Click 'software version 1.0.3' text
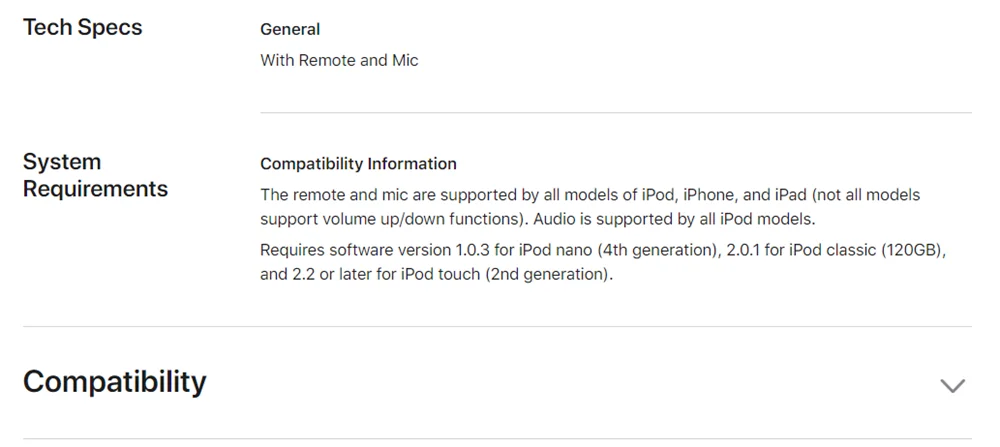This screenshot has height=447, width=1000. (408, 250)
